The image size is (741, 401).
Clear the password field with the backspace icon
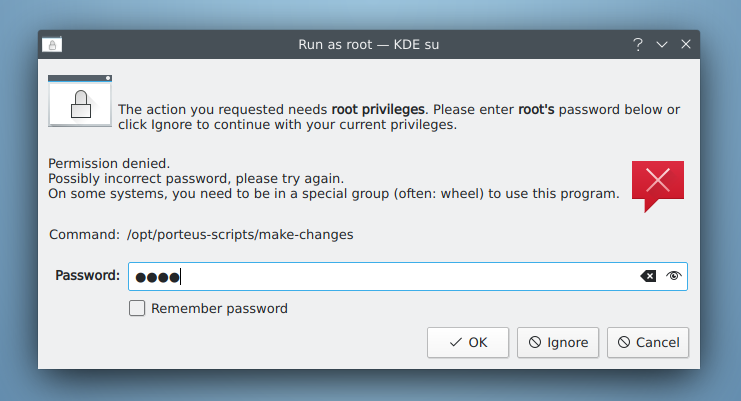(x=648, y=276)
